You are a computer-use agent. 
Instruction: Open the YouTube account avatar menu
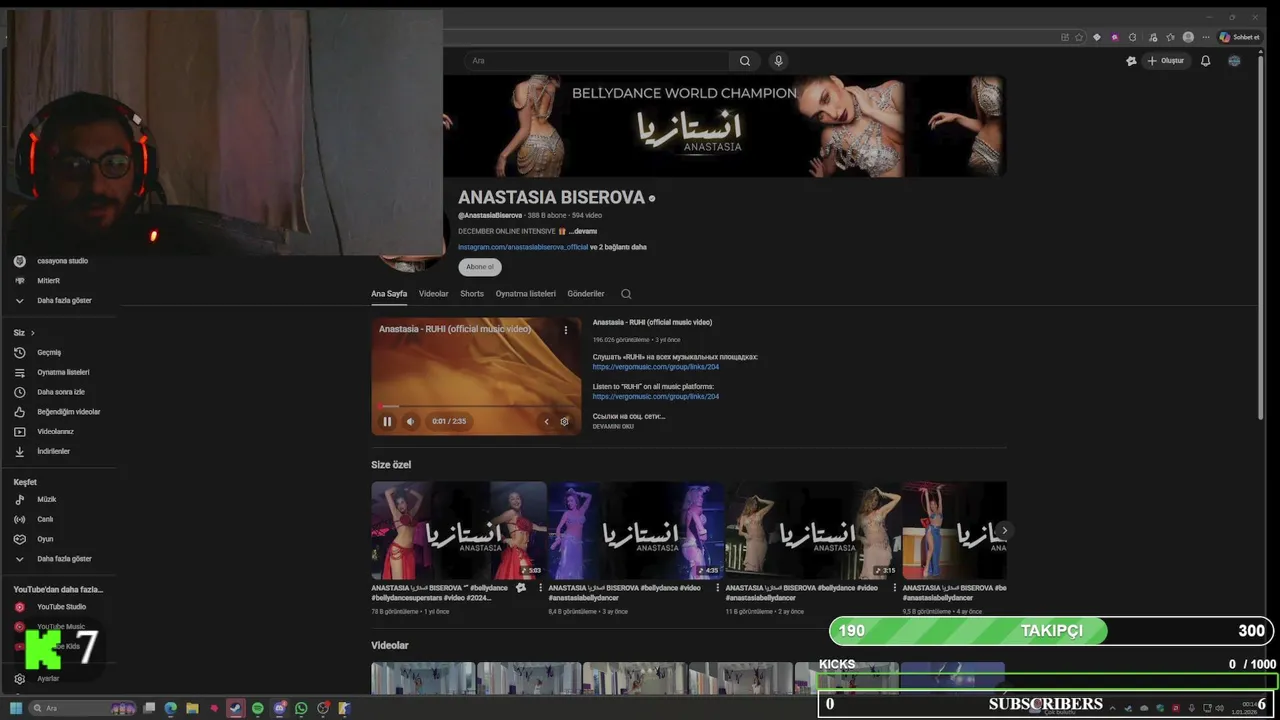click(x=1234, y=61)
